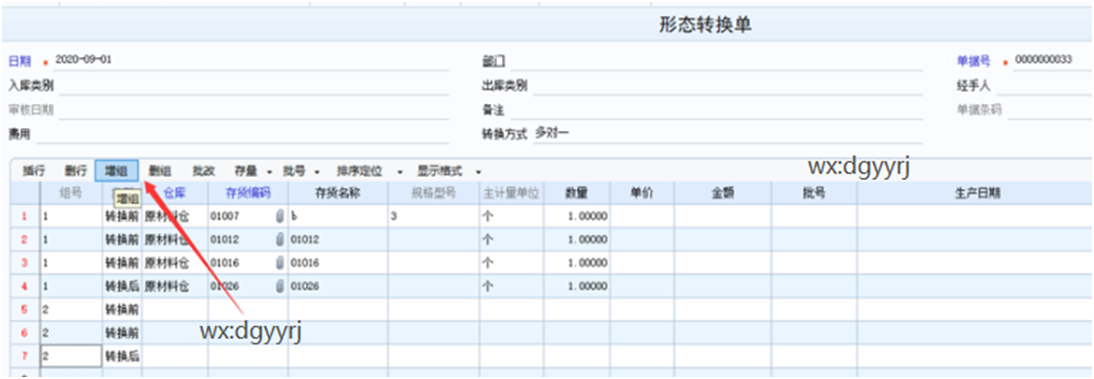This screenshot has height=379, width=1094.
Task: Click the 转换后 cell in row 4
Action: (122, 286)
